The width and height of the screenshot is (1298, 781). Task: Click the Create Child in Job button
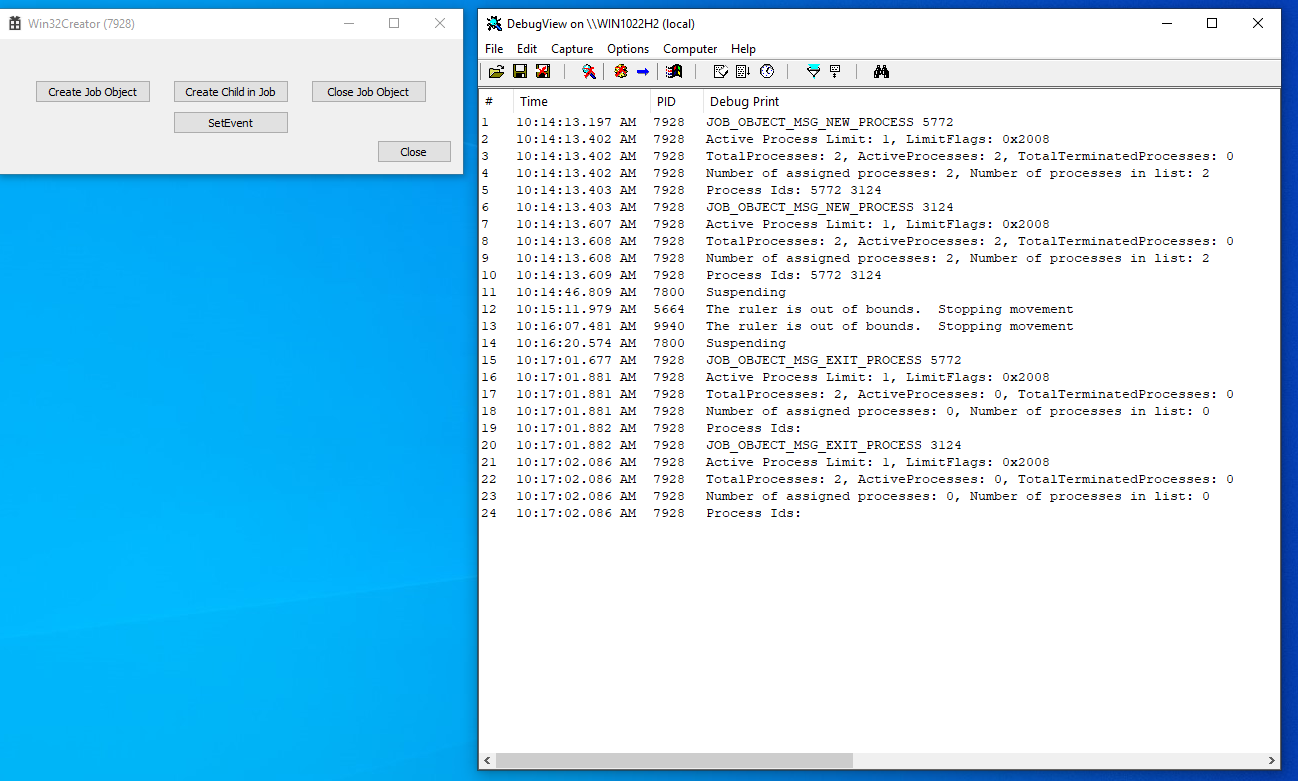coord(231,92)
